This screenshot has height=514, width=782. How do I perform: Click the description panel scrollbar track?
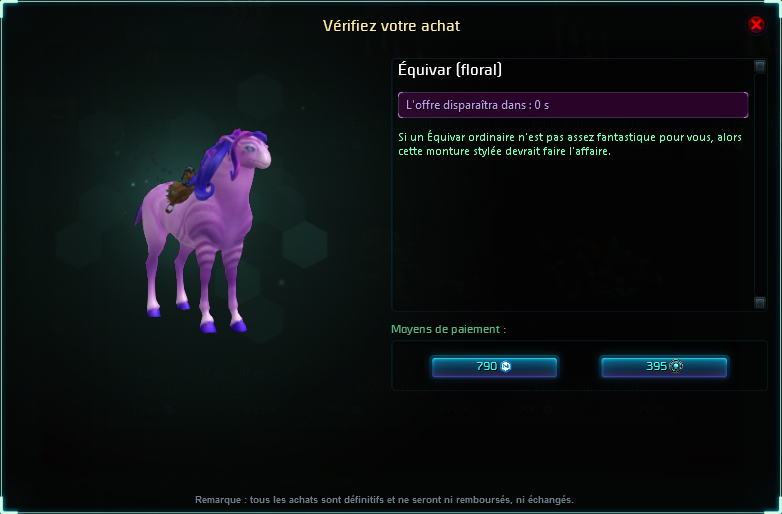760,184
